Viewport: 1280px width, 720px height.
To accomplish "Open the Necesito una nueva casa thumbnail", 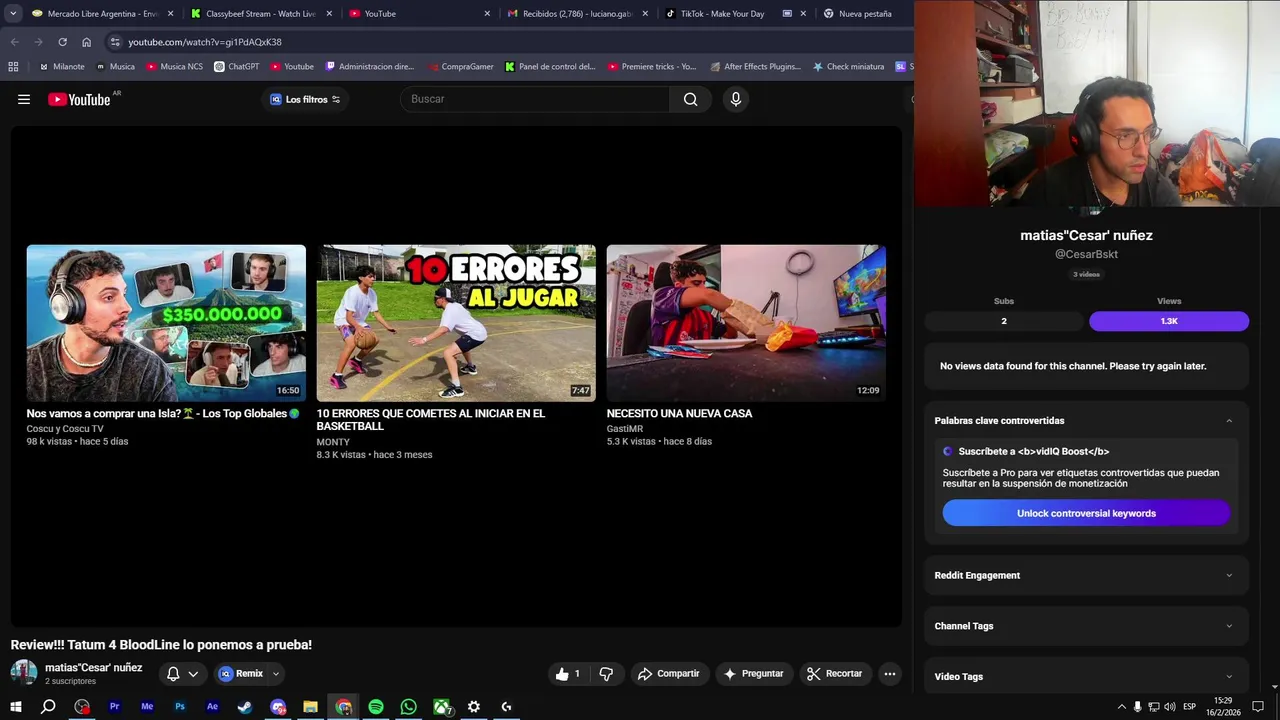I will tap(746, 323).
